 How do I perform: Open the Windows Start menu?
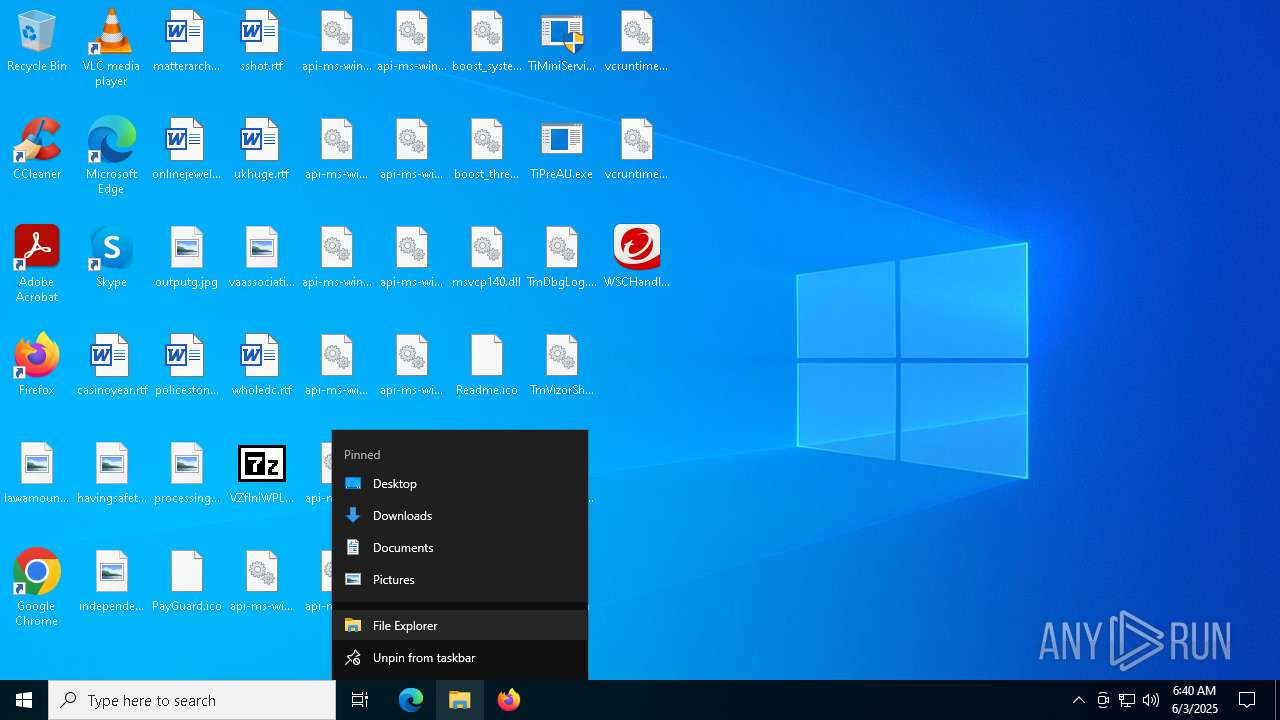(24, 700)
